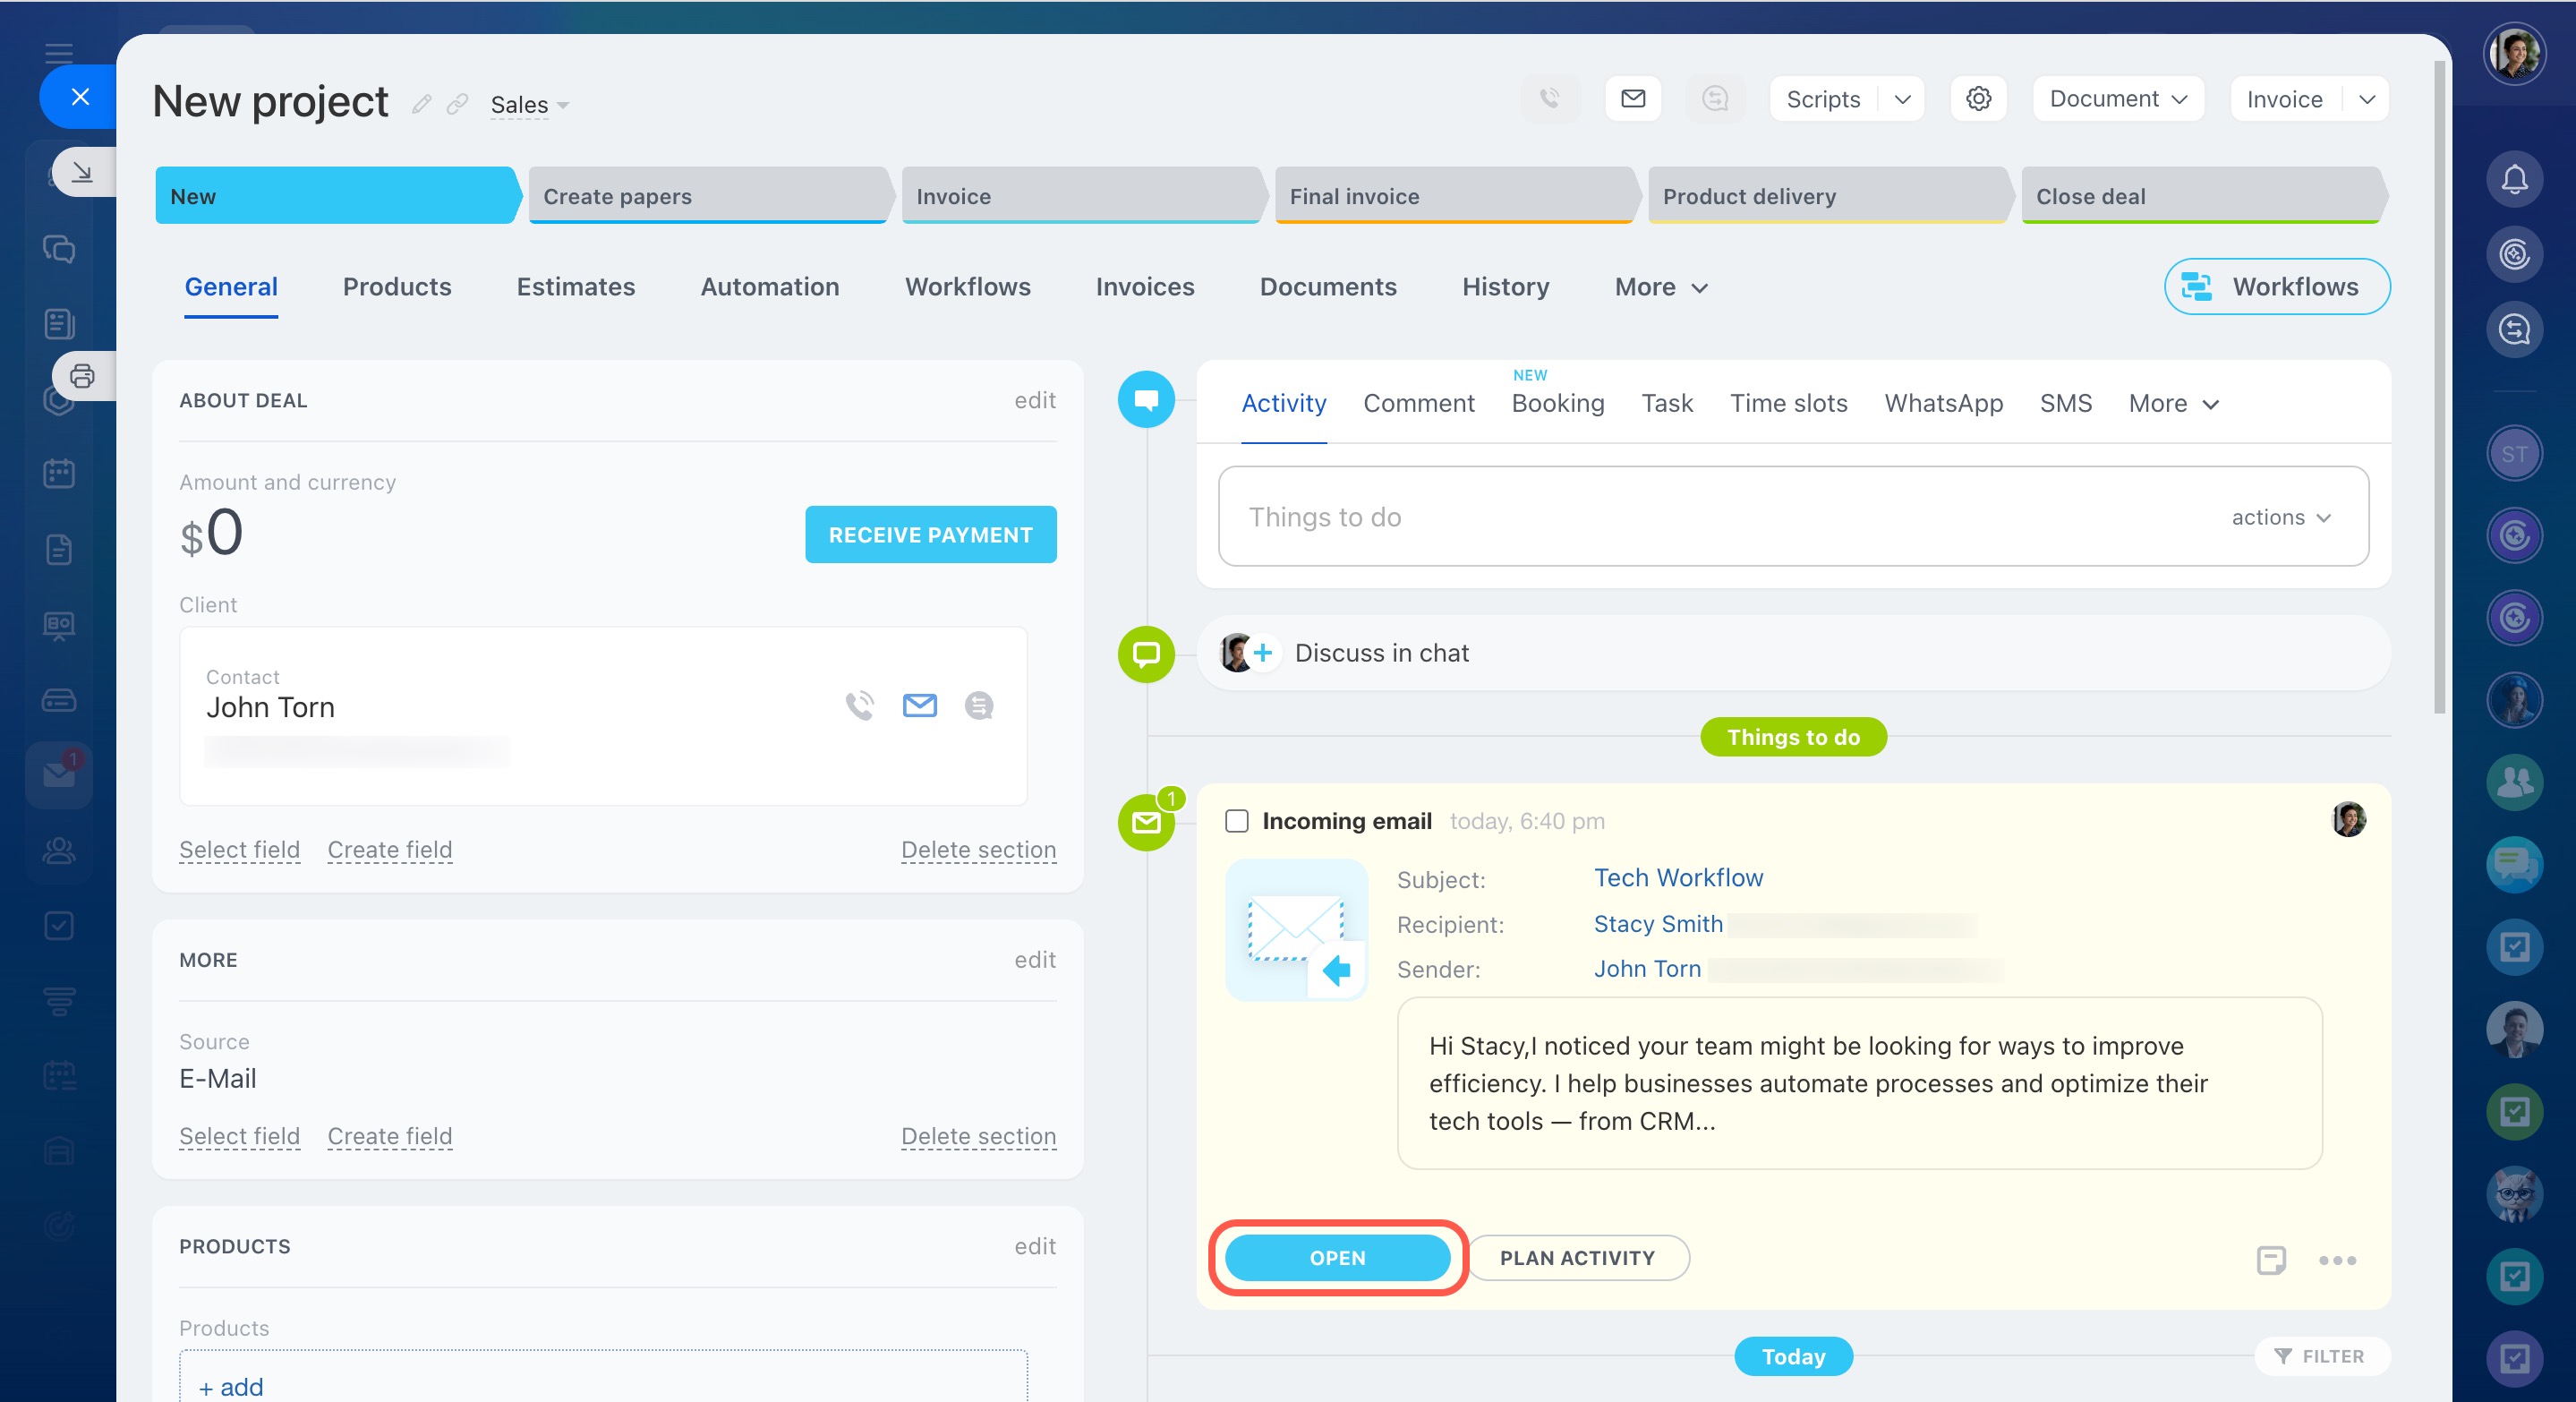Click the phone icon beside John Torn
The image size is (2576, 1402).
point(859,705)
